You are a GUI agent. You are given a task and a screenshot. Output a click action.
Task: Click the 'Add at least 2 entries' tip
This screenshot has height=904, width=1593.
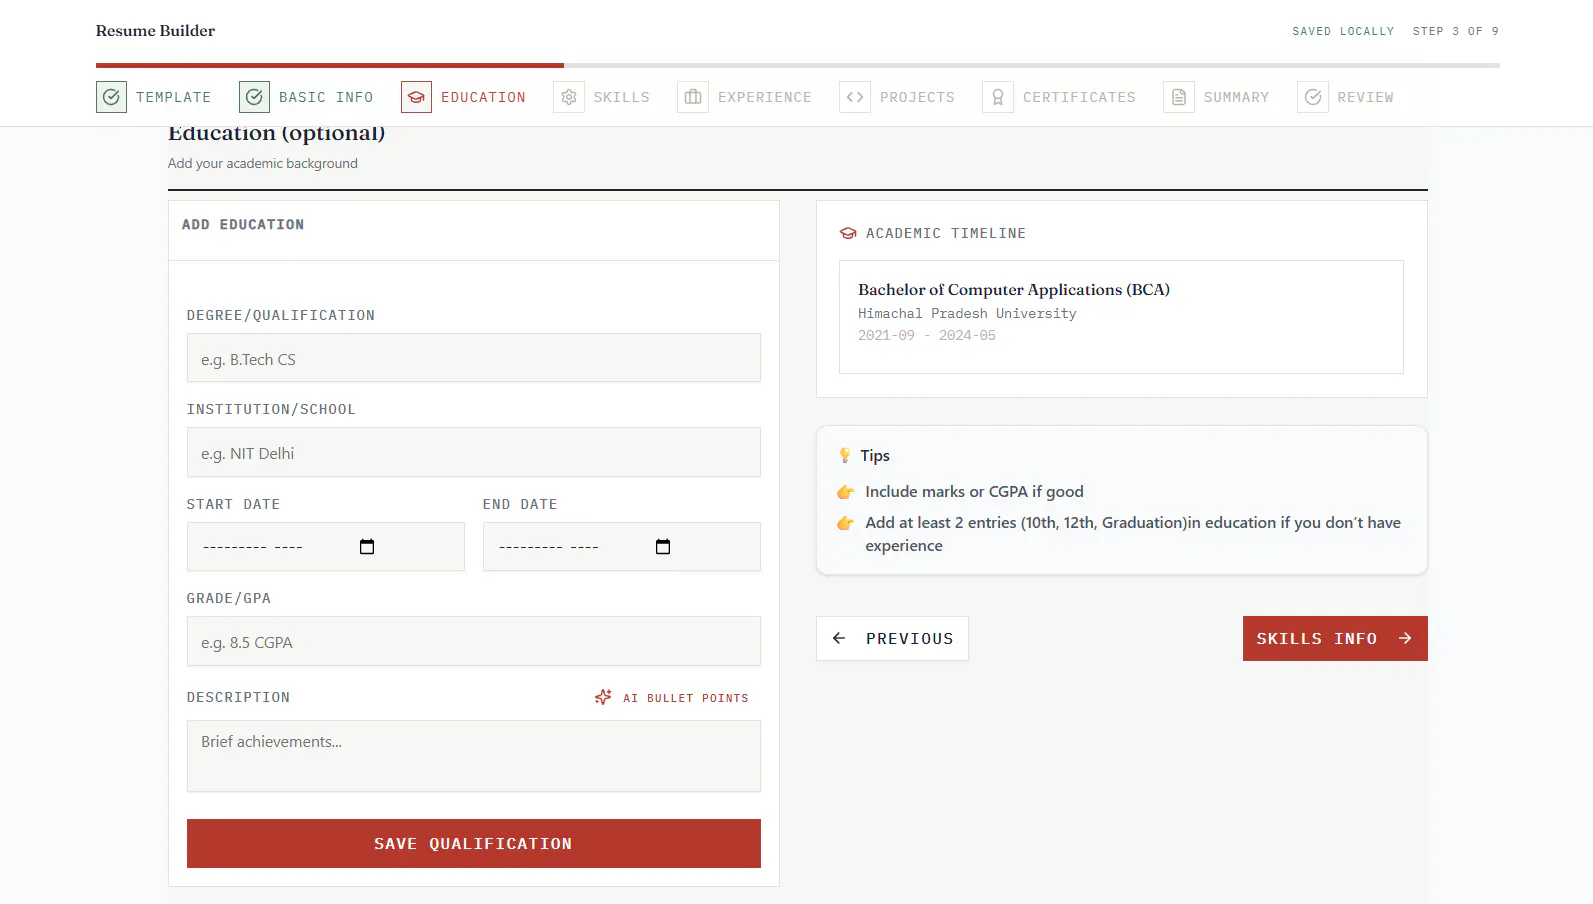1133,534
